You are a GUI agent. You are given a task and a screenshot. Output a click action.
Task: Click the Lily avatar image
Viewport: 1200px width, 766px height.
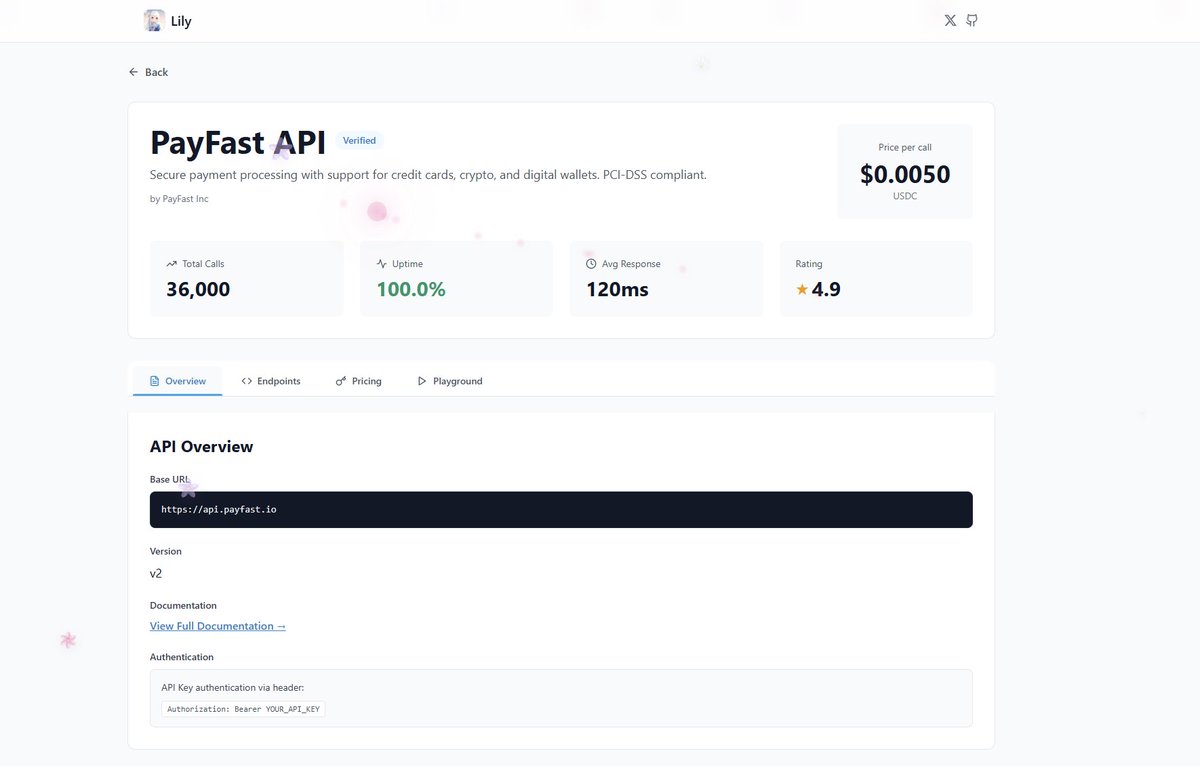(x=154, y=21)
